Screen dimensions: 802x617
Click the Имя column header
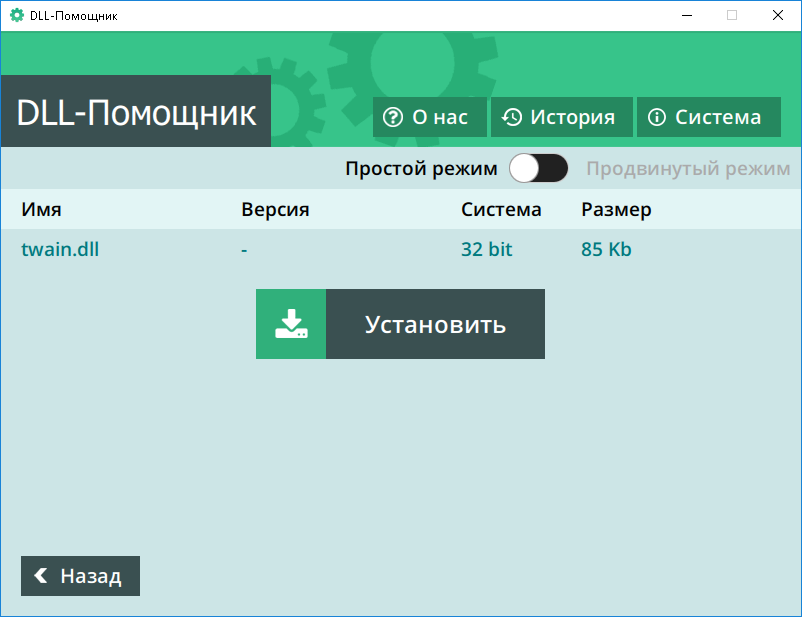41,209
